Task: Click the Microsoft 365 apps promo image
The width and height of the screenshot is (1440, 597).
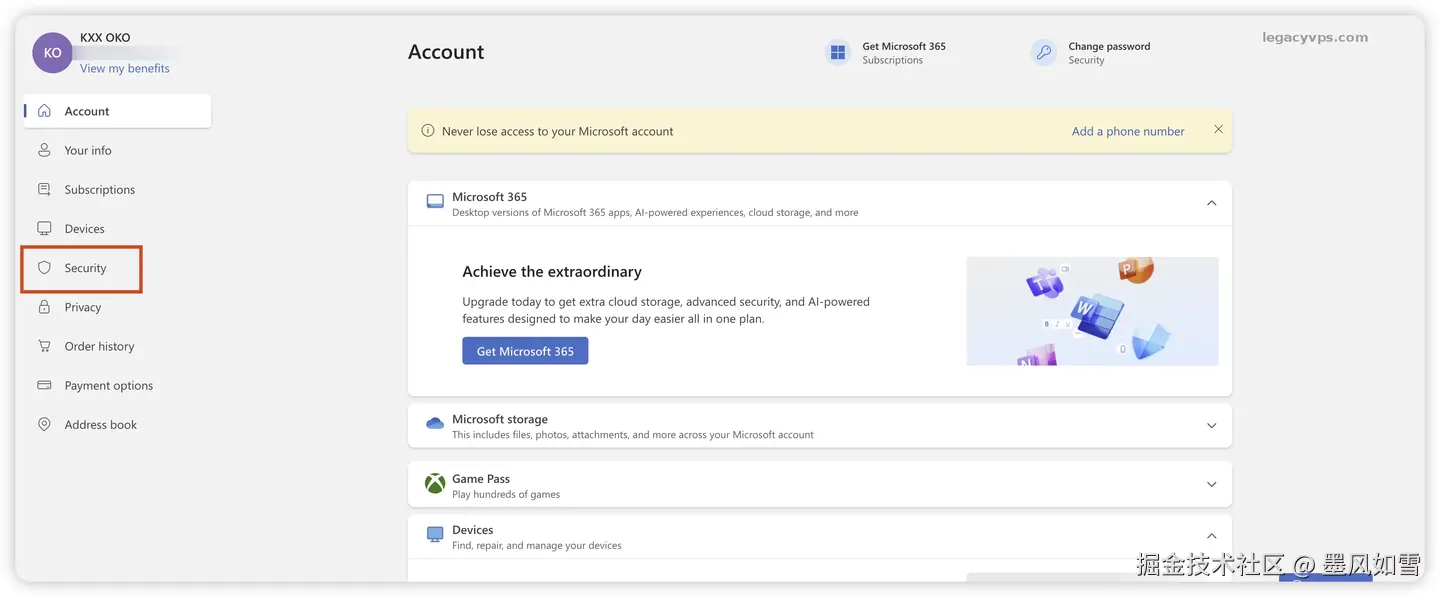Action: tap(1092, 311)
